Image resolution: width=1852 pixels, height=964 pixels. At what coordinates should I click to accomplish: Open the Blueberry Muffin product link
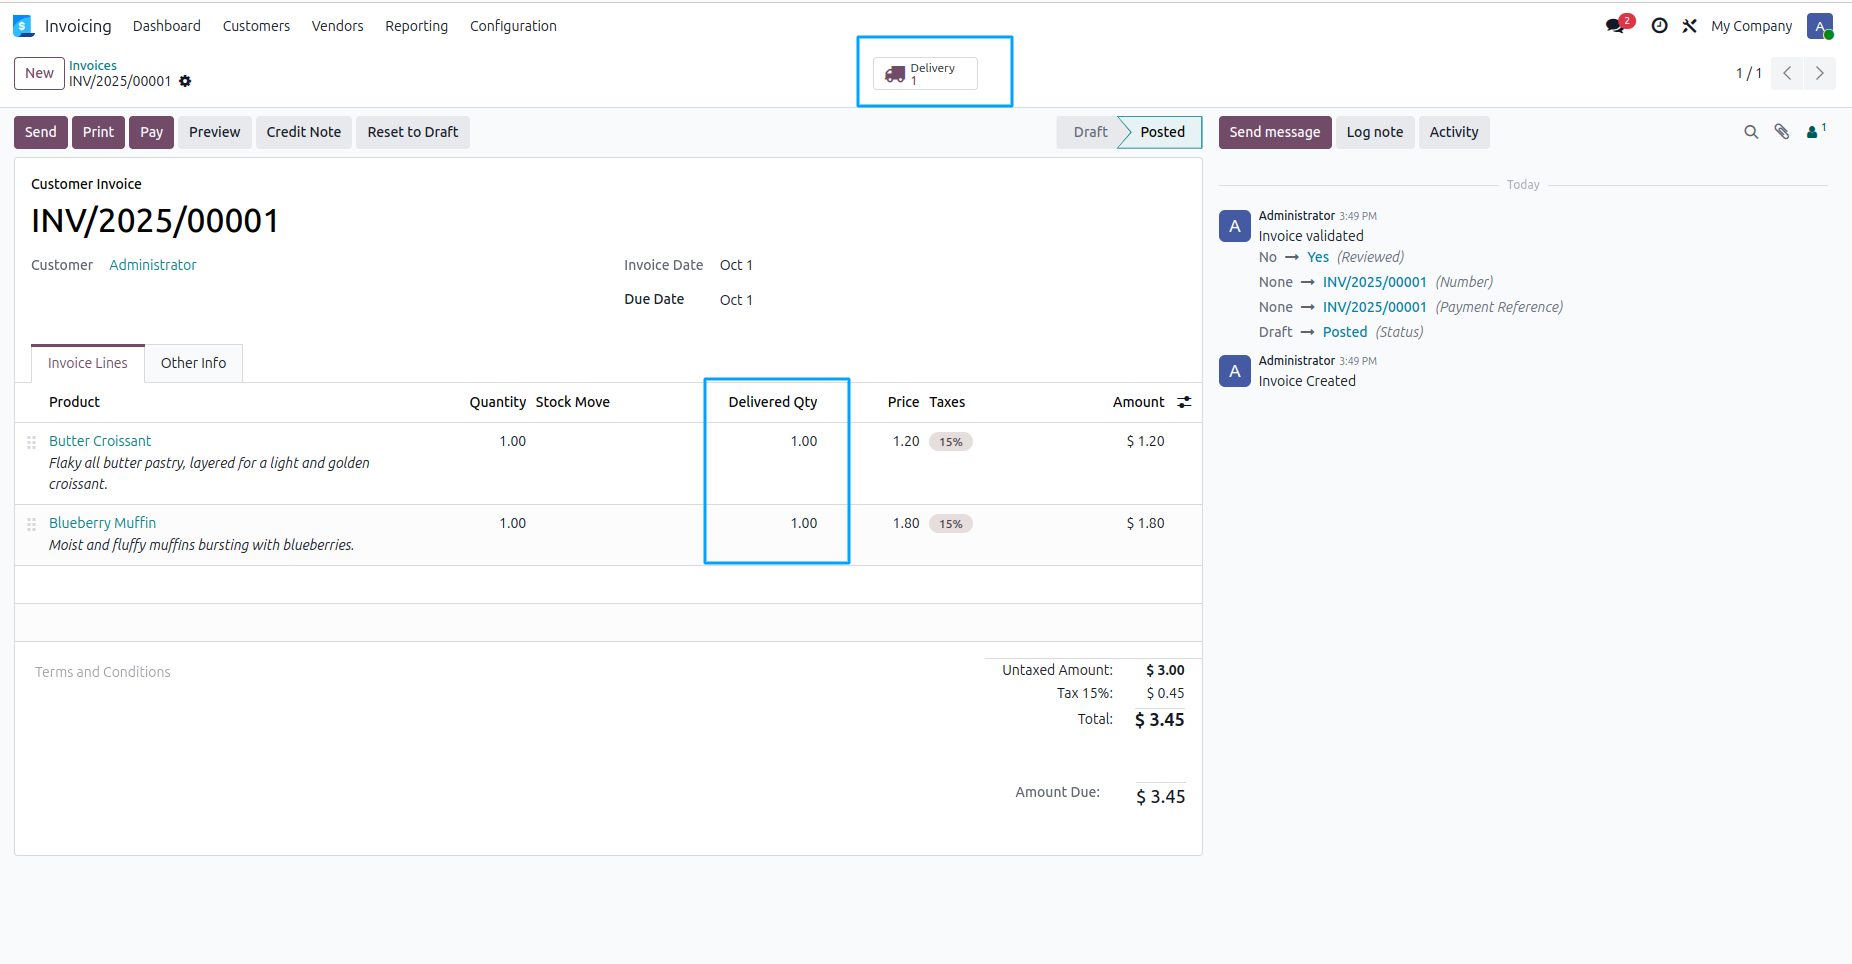click(x=103, y=523)
